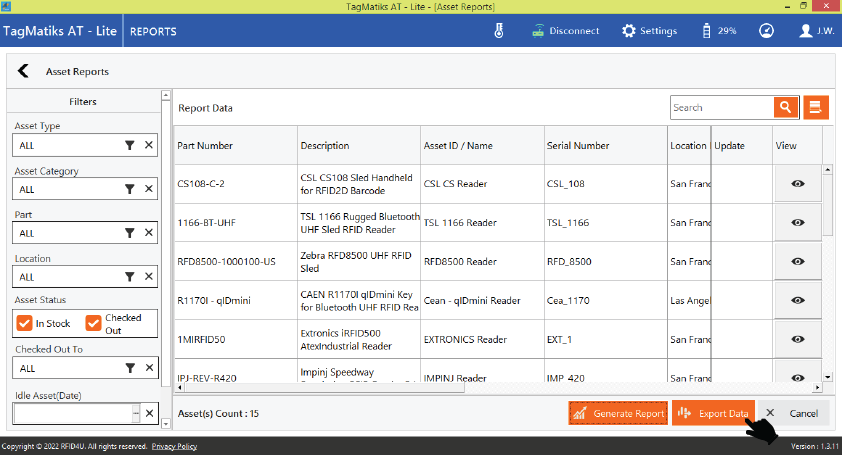Click the battery 29% indicator
Image resolution: width=842 pixels, height=455 pixels.
pyautogui.click(x=720, y=30)
